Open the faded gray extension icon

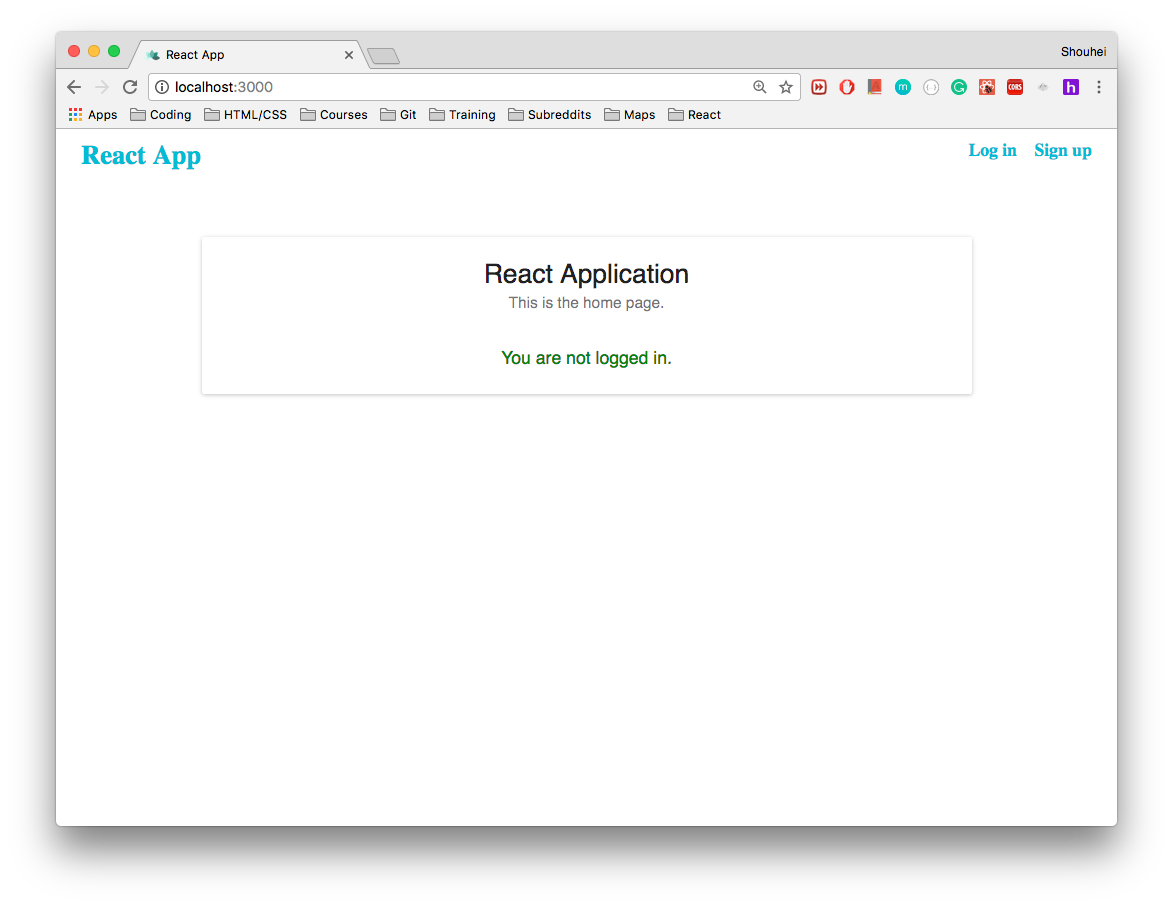1043,87
